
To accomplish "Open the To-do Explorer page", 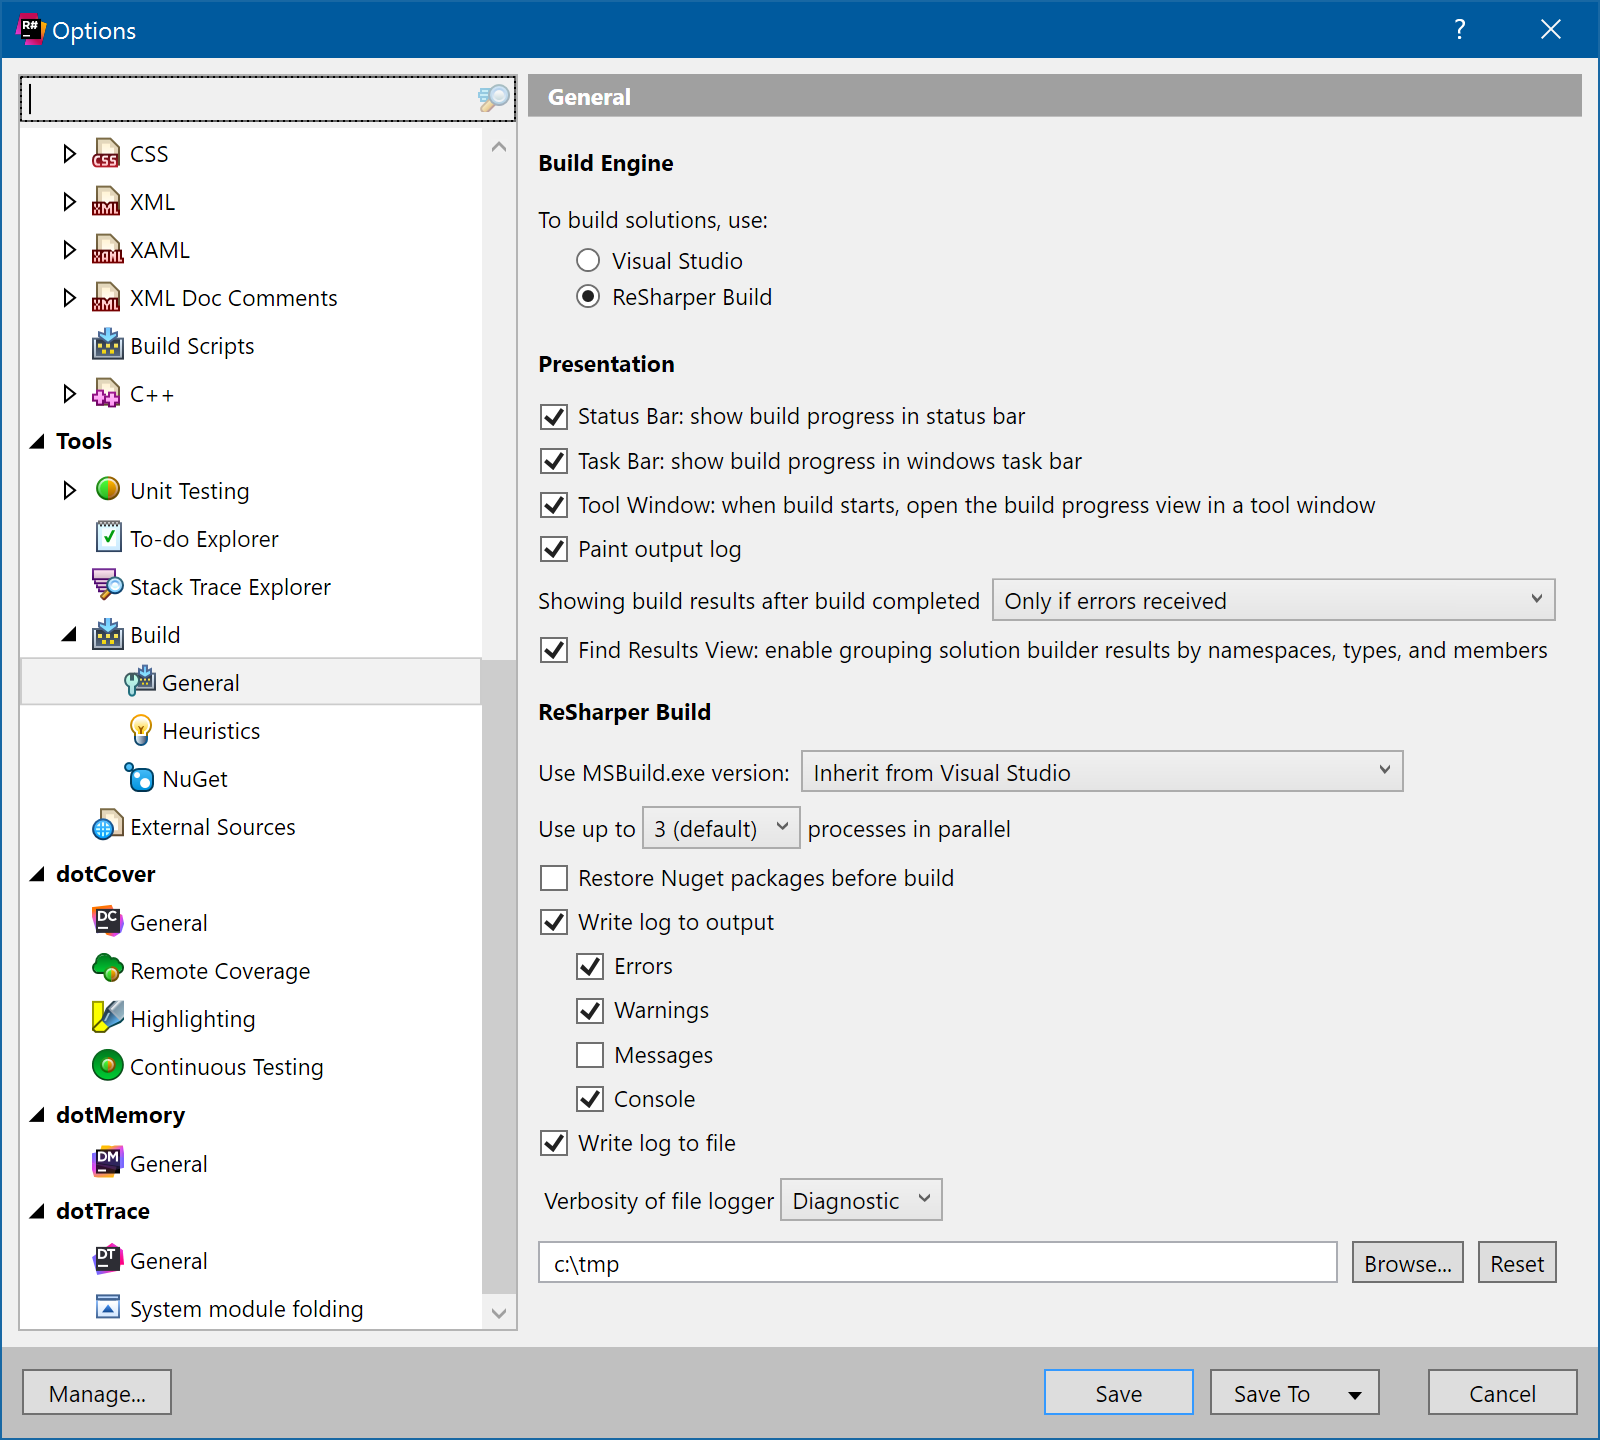I will click(x=204, y=539).
